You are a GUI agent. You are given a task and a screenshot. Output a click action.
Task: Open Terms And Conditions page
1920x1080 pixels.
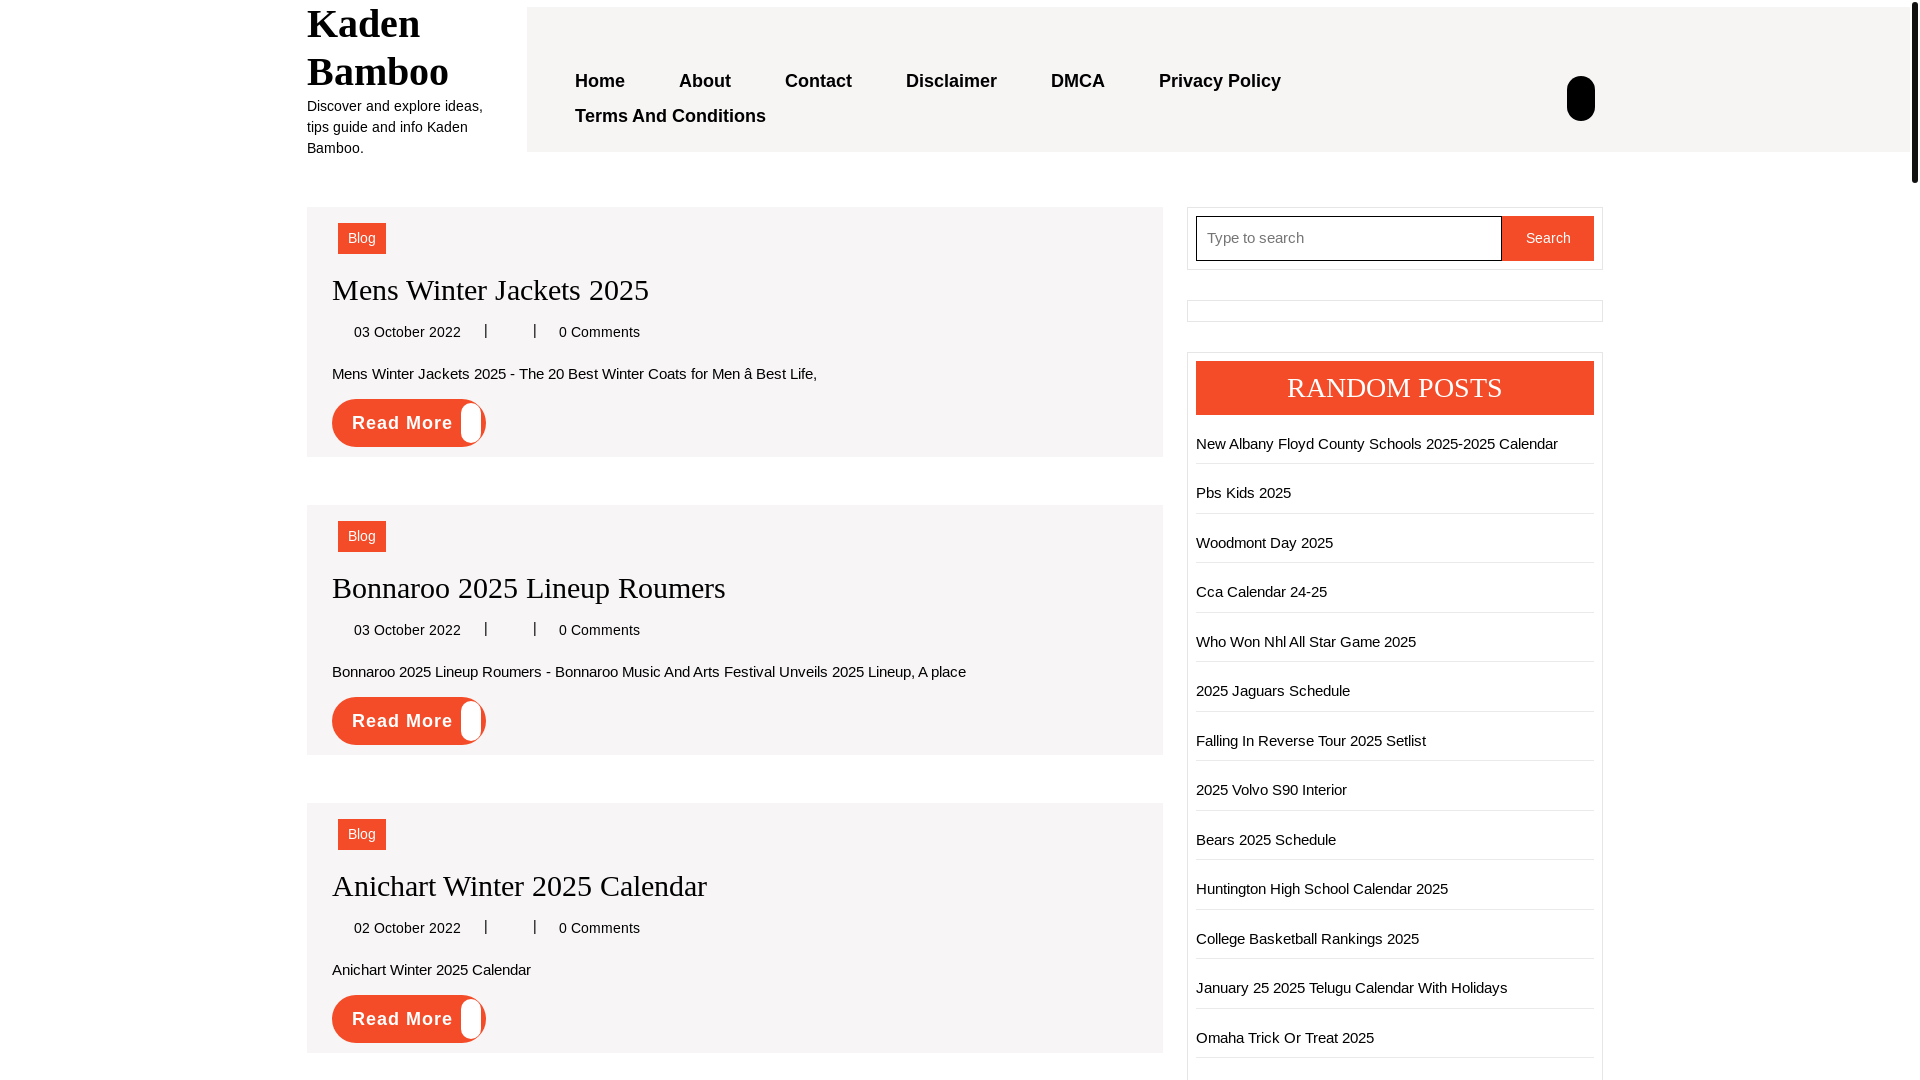(670, 116)
